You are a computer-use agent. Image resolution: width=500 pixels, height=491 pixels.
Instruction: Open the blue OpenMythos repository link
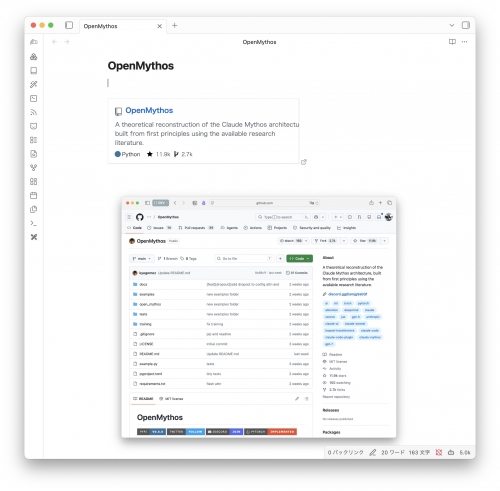(149, 110)
